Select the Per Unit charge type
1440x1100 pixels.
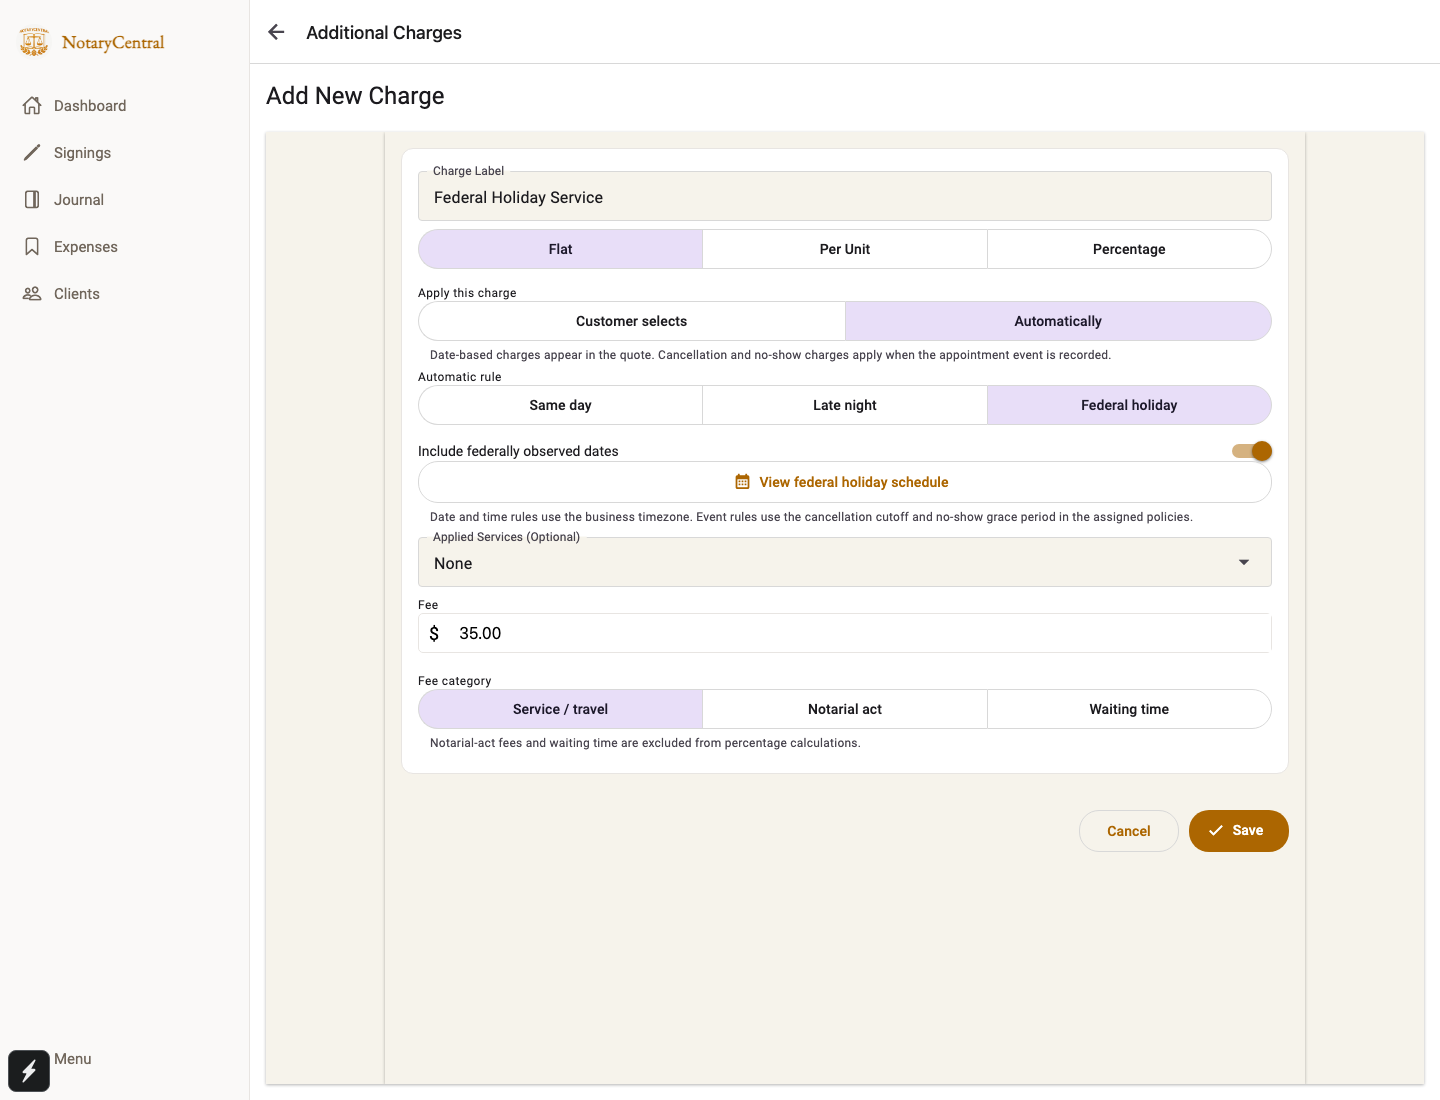pos(845,249)
